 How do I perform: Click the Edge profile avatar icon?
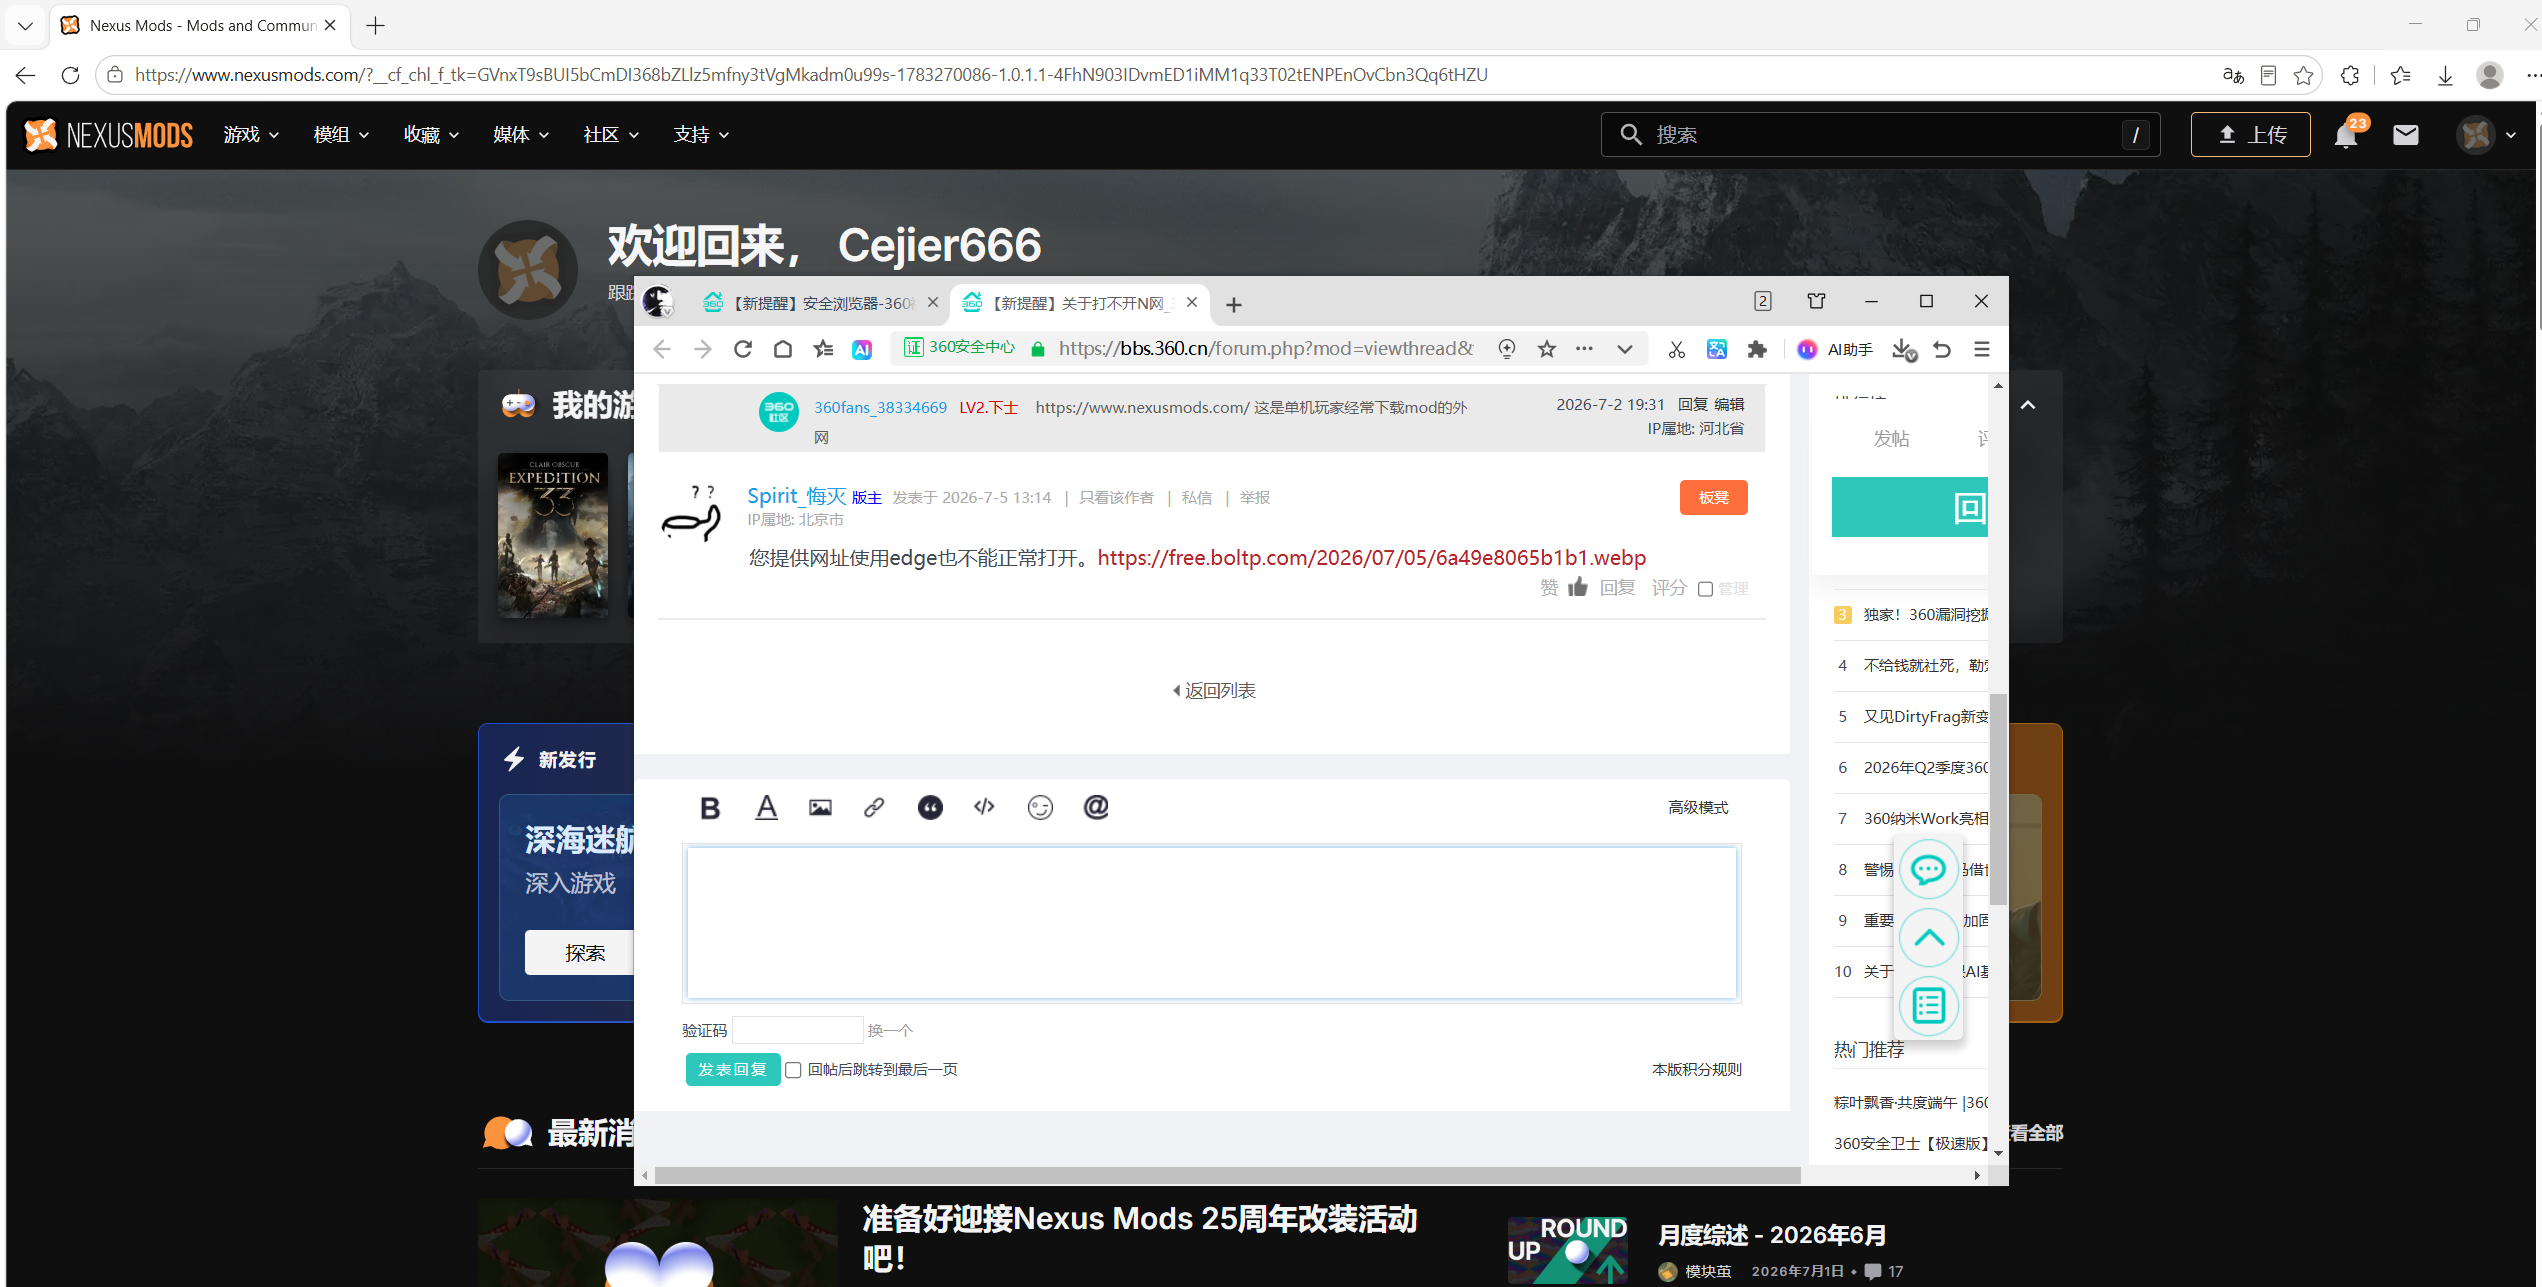coord(2490,75)
